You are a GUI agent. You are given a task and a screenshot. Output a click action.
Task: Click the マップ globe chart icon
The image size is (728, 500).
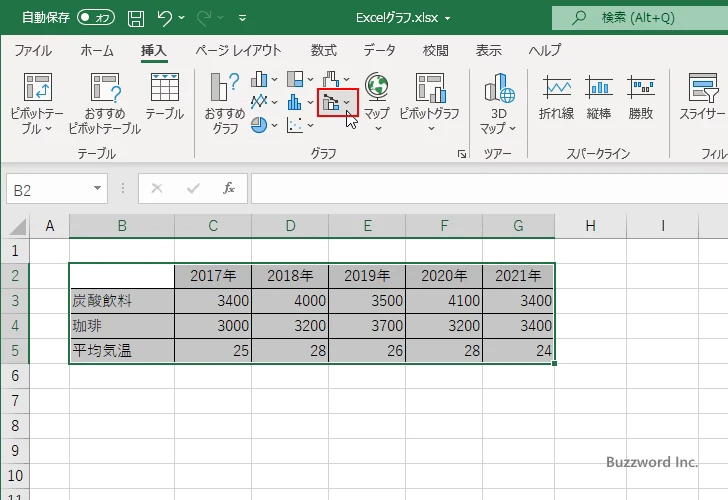[377, 87]
